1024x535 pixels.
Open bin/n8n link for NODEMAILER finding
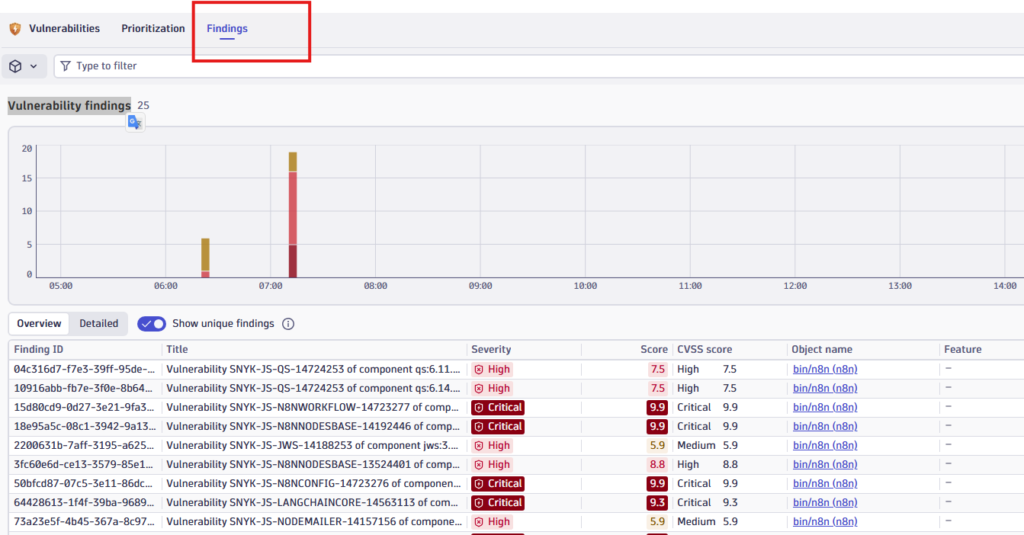(824, 522)
